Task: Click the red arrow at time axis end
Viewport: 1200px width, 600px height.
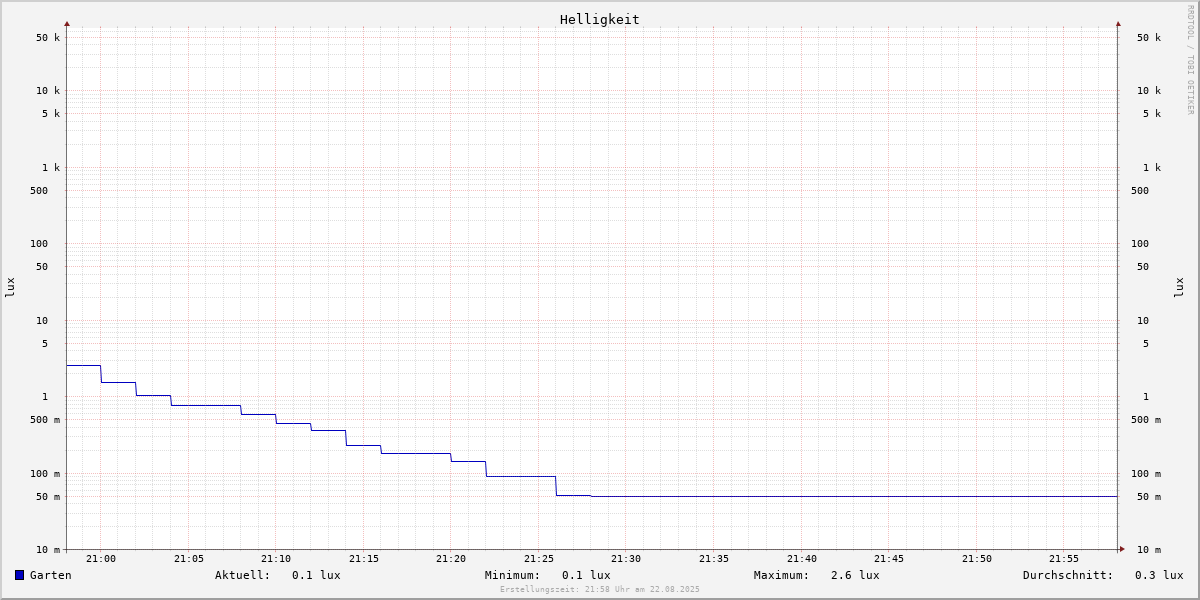Action: click(x=1122, y=549)
